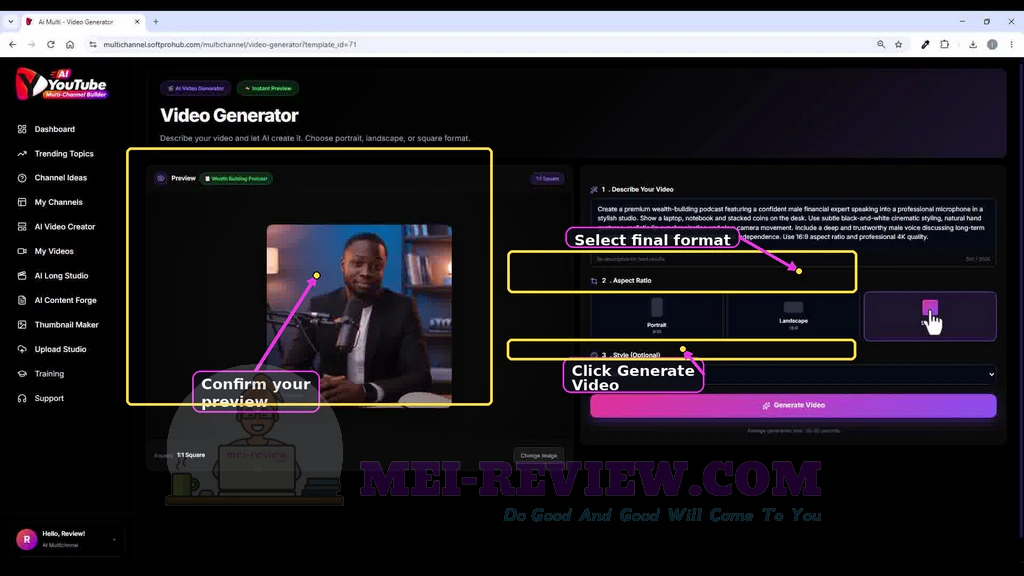Open the Dashboard page from the sidebar
Screen dimensions: 1024x576
pyautogui.click(x=54, y=129)
